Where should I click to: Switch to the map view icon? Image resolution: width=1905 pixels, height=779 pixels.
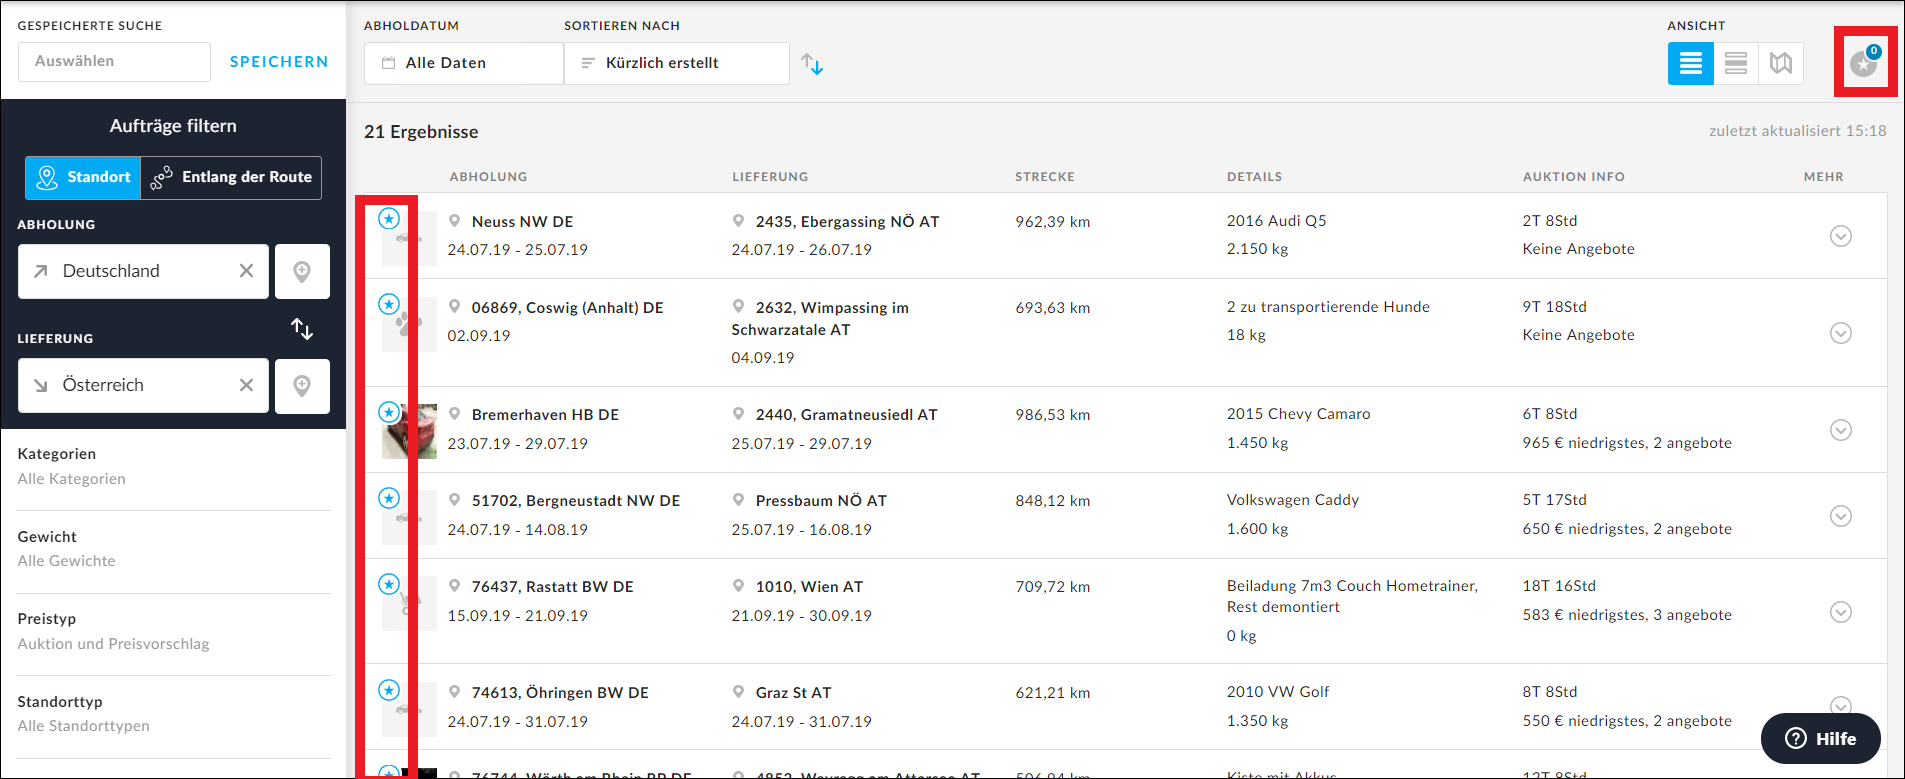click(x=1780, y=64)
